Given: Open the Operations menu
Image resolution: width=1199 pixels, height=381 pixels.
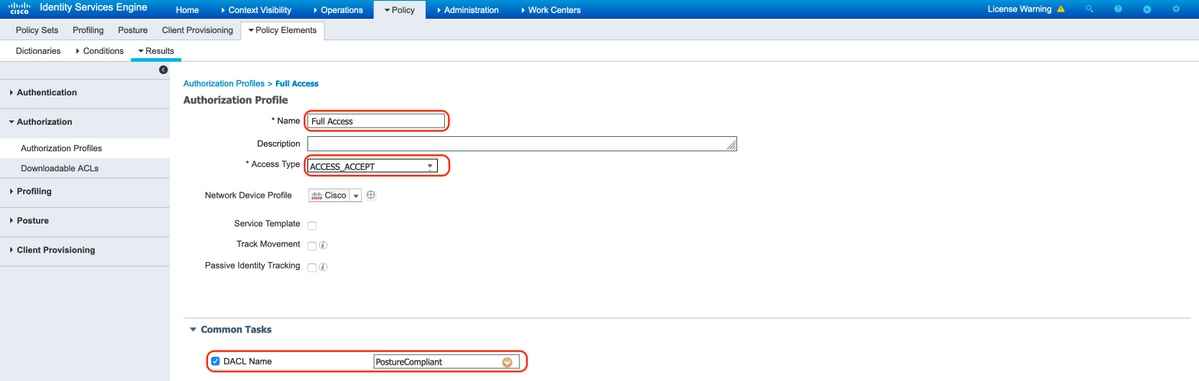Looking at the screenshot, I should [x=337, y=10].
